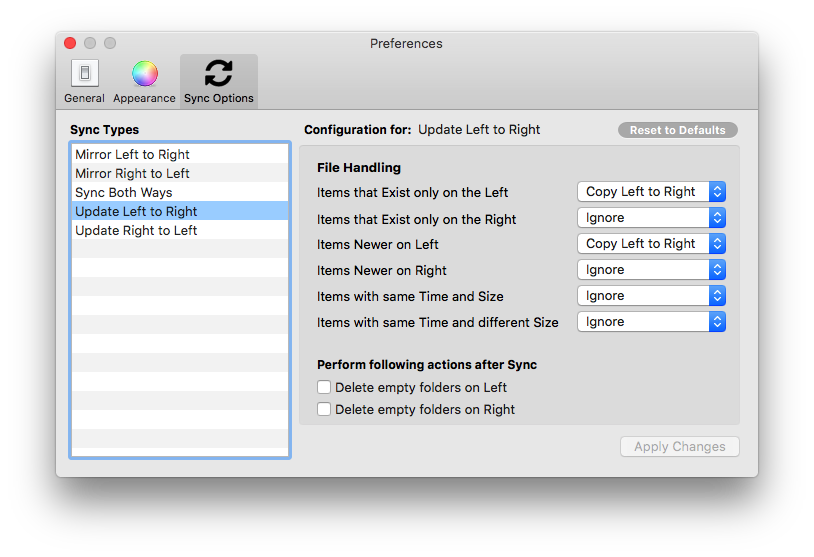Select Mirror Left to Right sync type

pyautogui.click(x=132, y=155)
